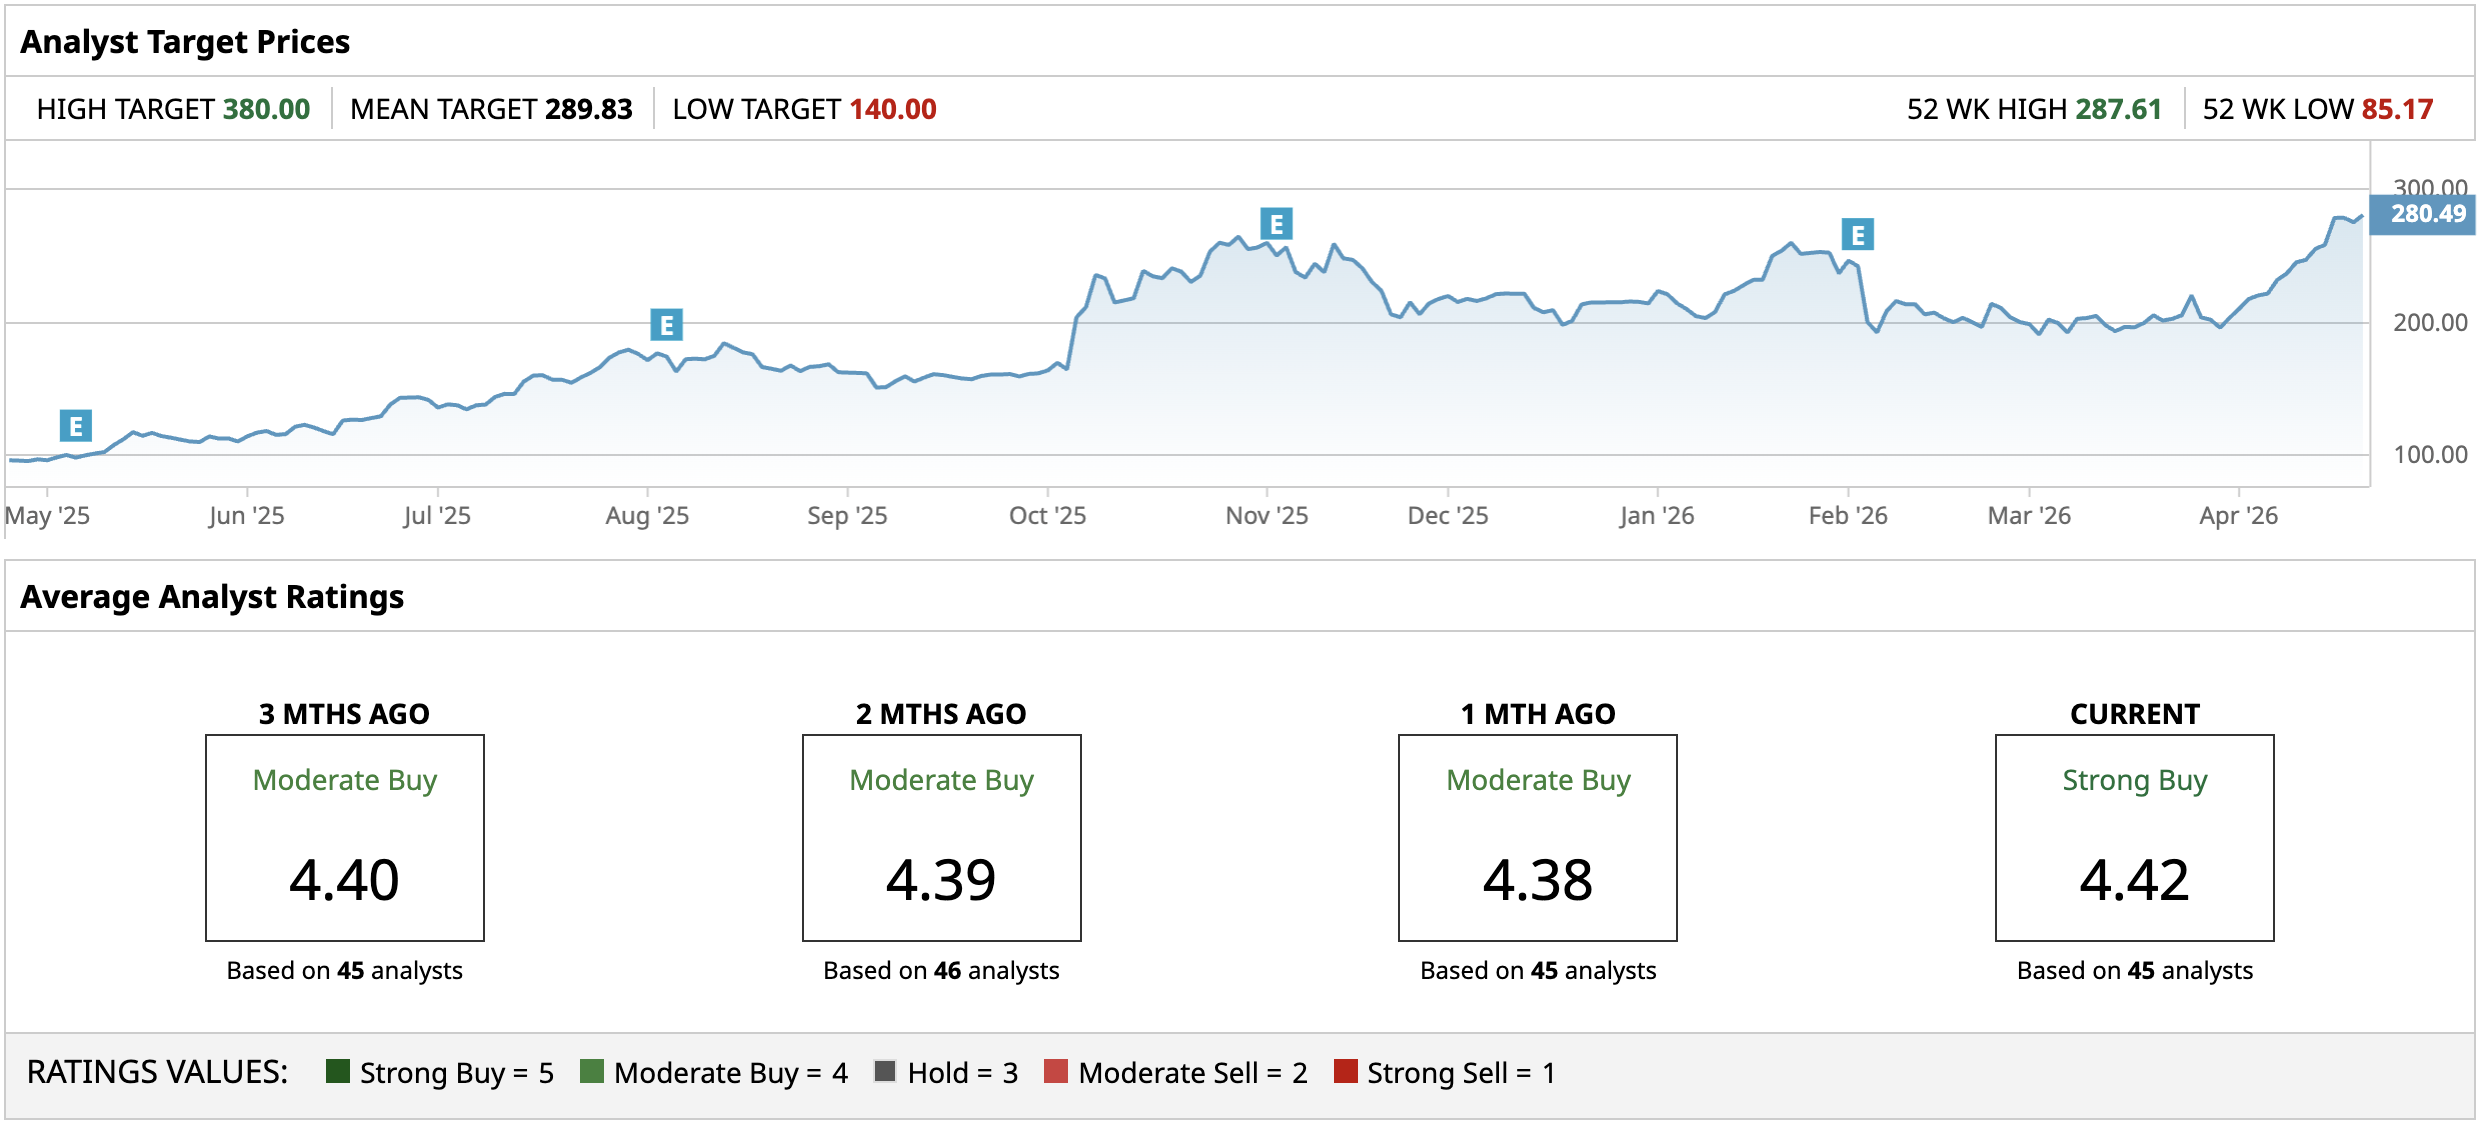This screenshot has width=2480, height=1125.
Task: Click the Oct '25 label on the time axis
Action: click(1047, 516)
